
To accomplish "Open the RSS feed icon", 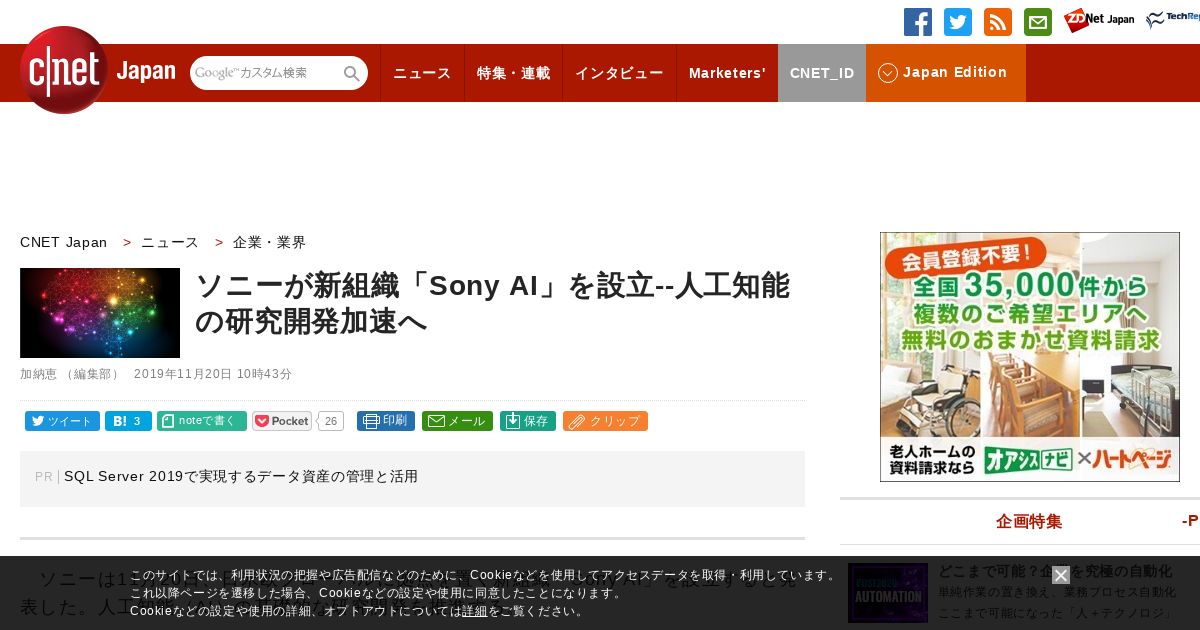I will pos(998,22).
